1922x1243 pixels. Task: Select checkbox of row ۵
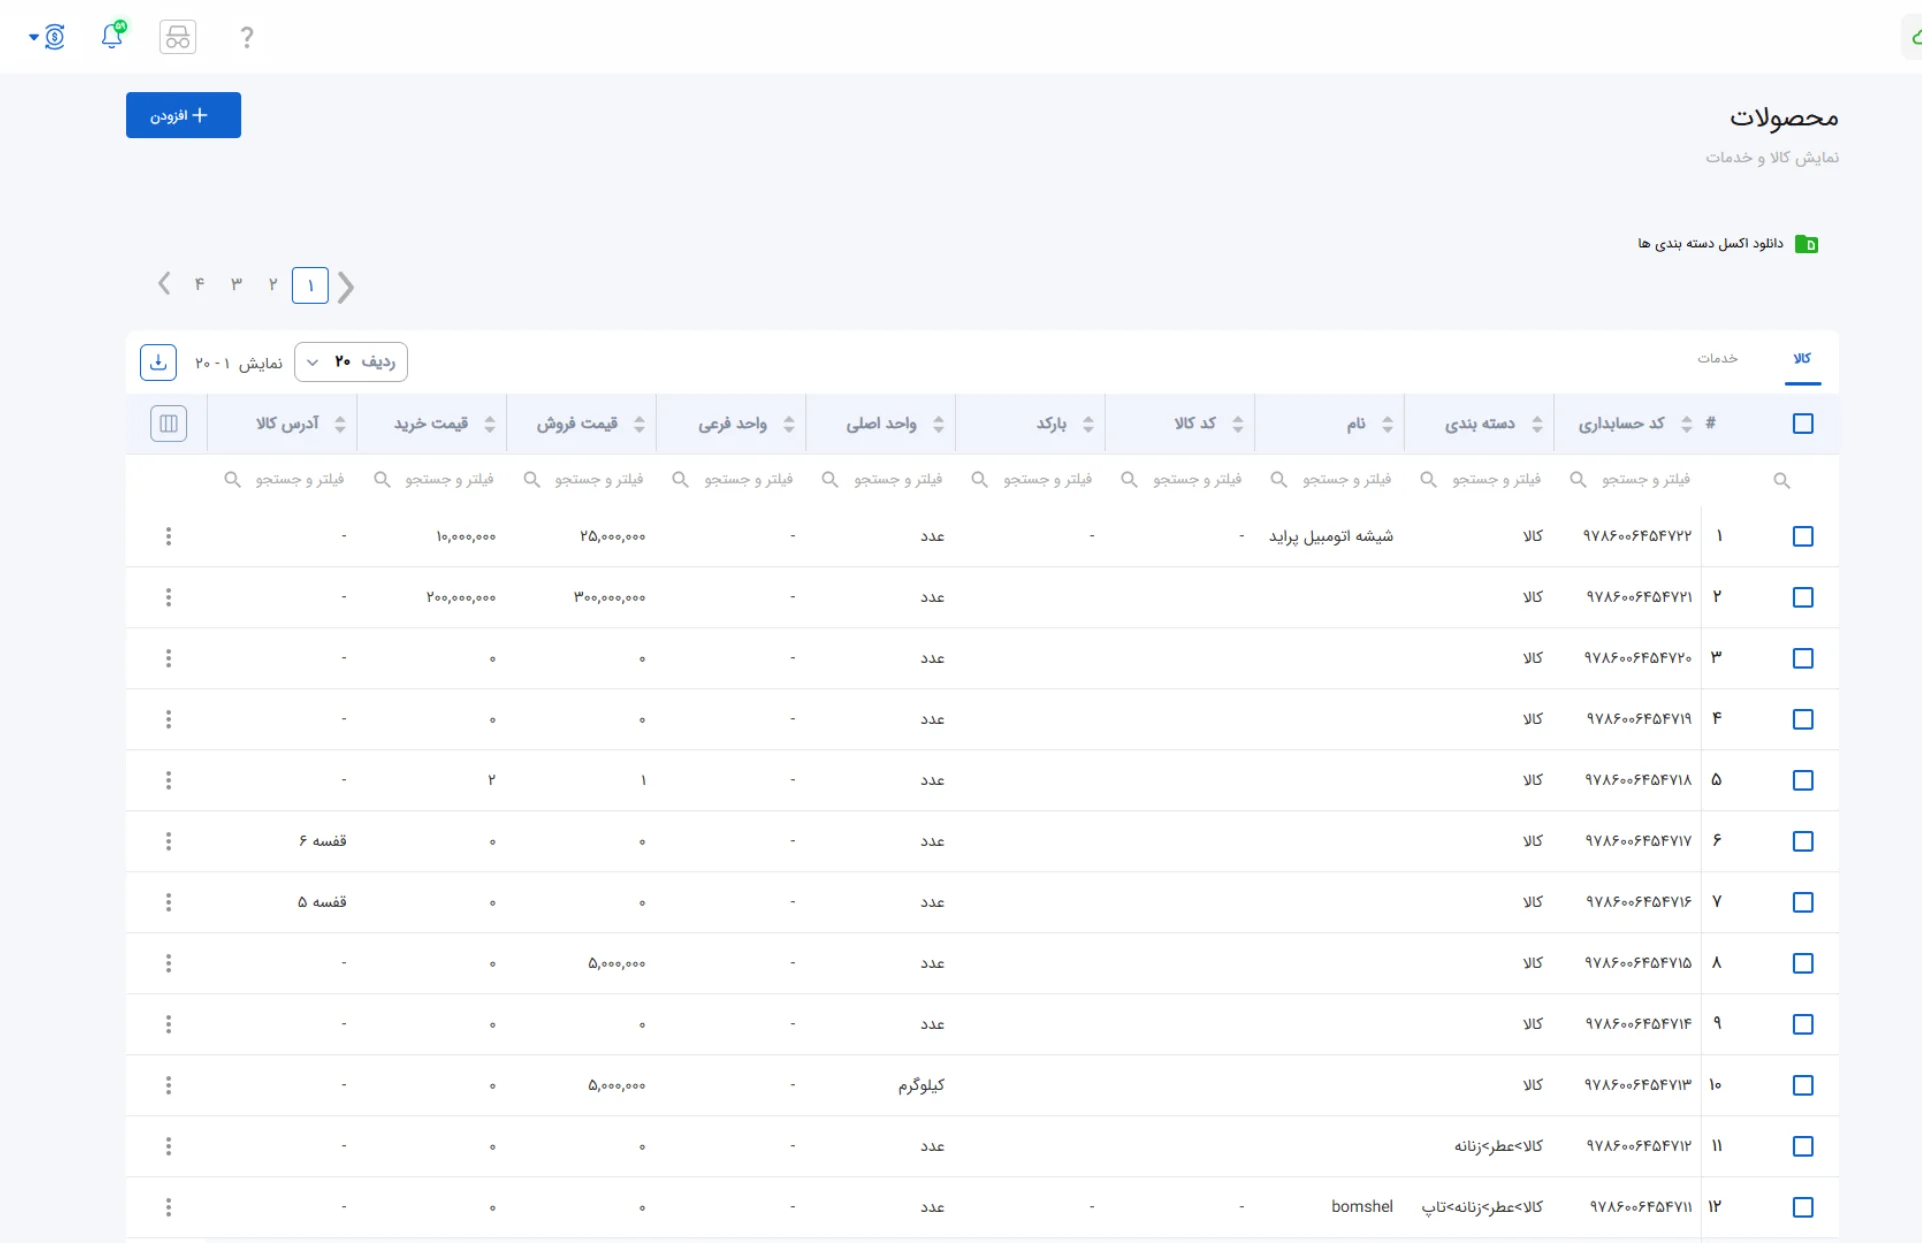(1803, 780)
